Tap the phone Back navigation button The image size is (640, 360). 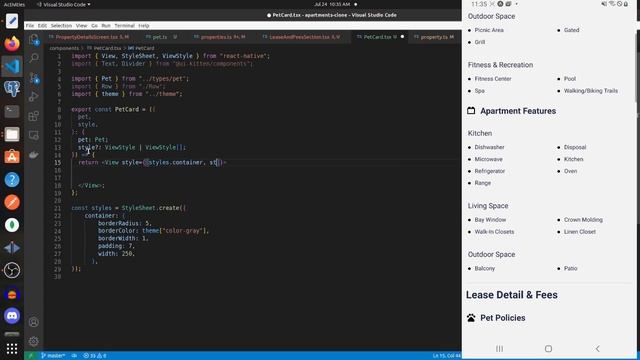[x=598, y=349]
